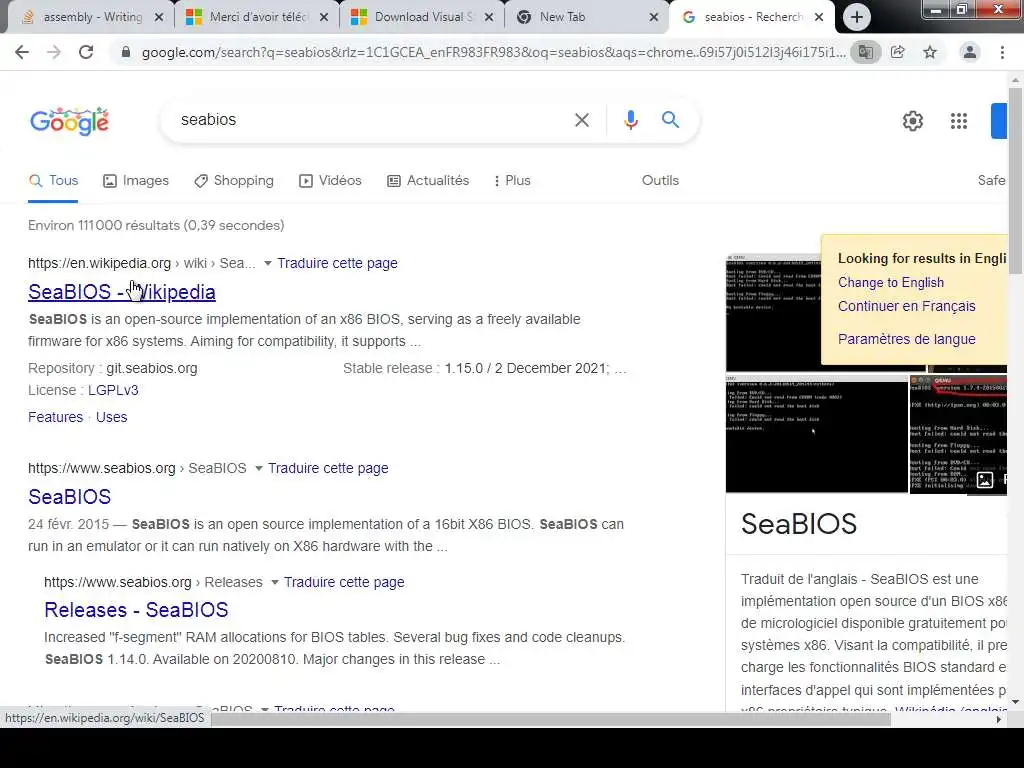Open the LGPLv3 license link

113,391
